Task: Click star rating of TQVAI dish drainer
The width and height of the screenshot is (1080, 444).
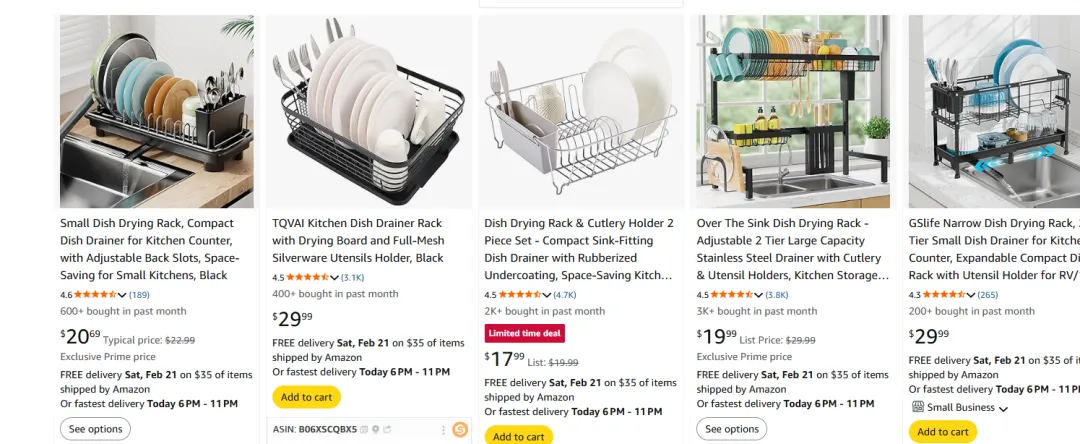Action: 306,277
